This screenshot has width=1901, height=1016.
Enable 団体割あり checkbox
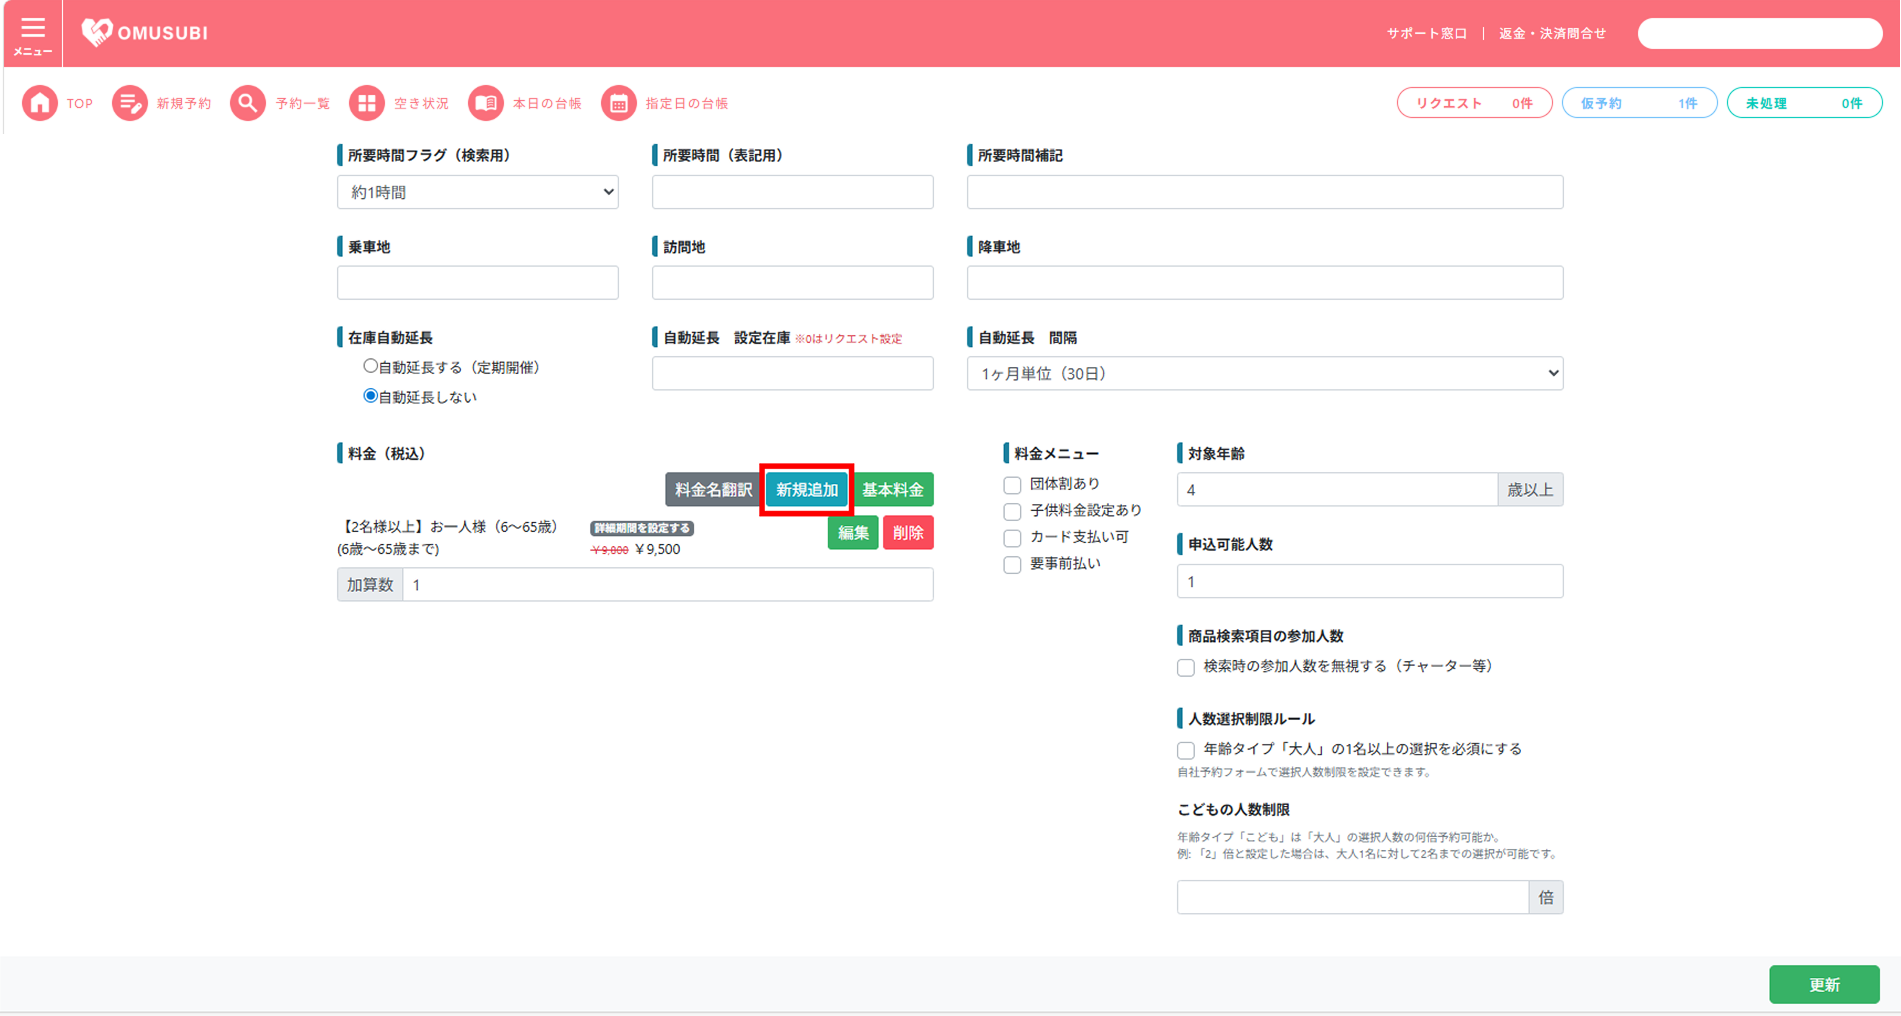pyautogui.click(x=1012, y=485)
